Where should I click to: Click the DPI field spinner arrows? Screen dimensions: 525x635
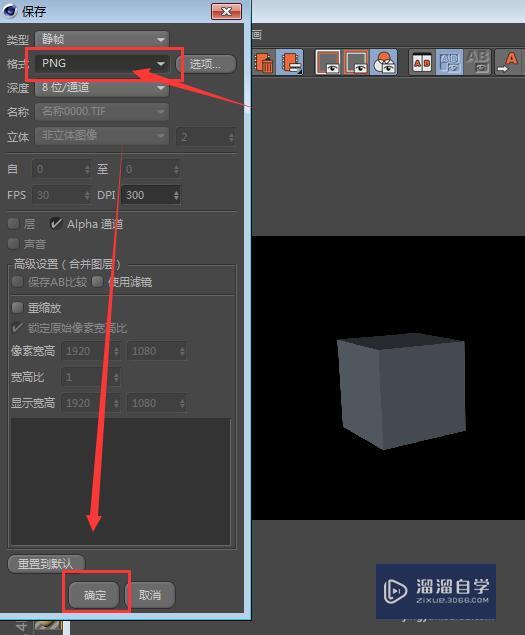tap(176, 195)
